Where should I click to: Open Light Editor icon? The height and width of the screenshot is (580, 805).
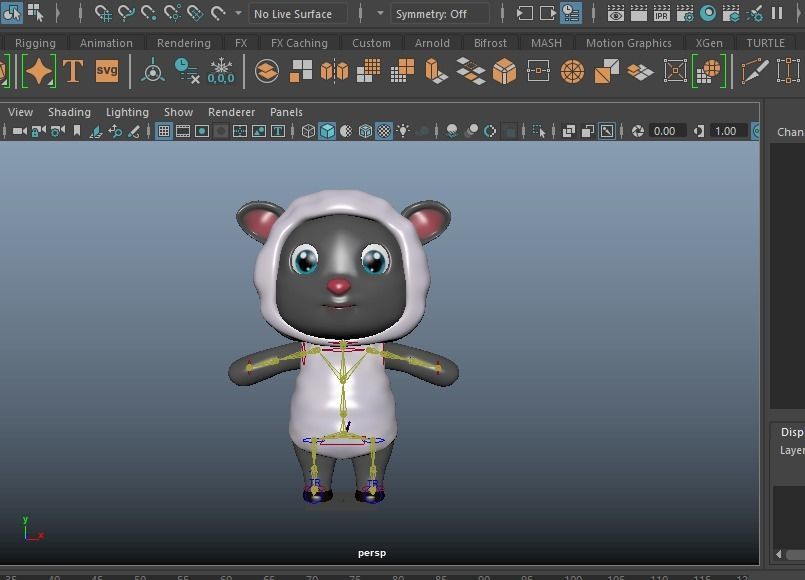point(754,13)
